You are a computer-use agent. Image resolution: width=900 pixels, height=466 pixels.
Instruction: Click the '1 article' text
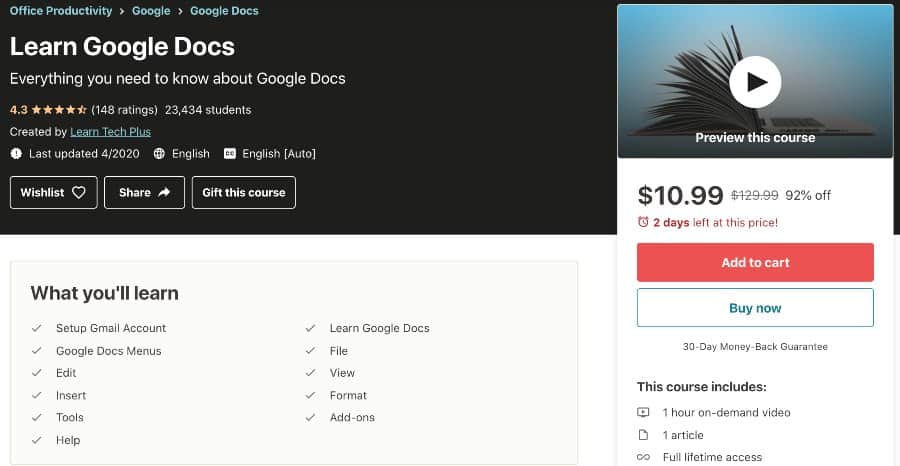point(683,435)
